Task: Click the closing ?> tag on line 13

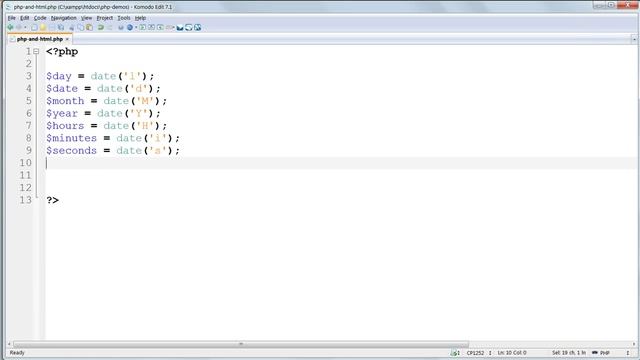Action: [x=53, y=200]
